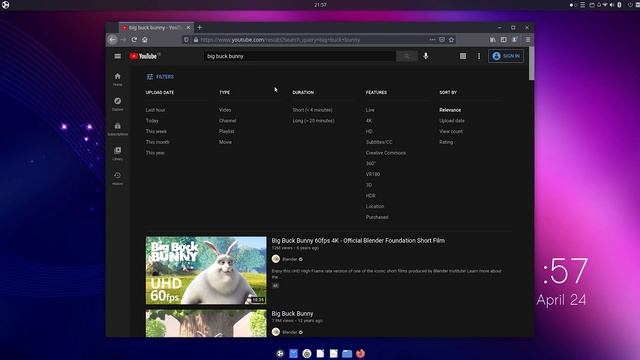
Task: Filter by 4K feature
Action: pyautogui.click(x=369, y=121)
